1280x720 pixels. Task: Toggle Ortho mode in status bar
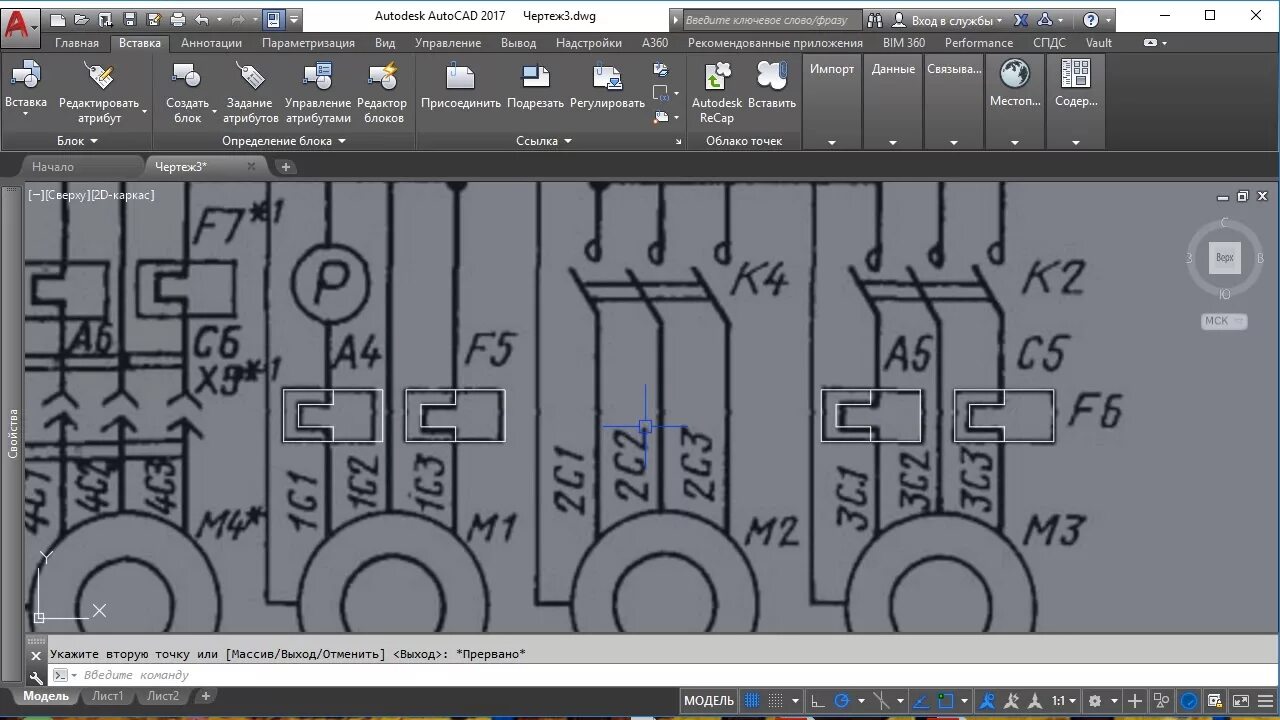point(817,701)
